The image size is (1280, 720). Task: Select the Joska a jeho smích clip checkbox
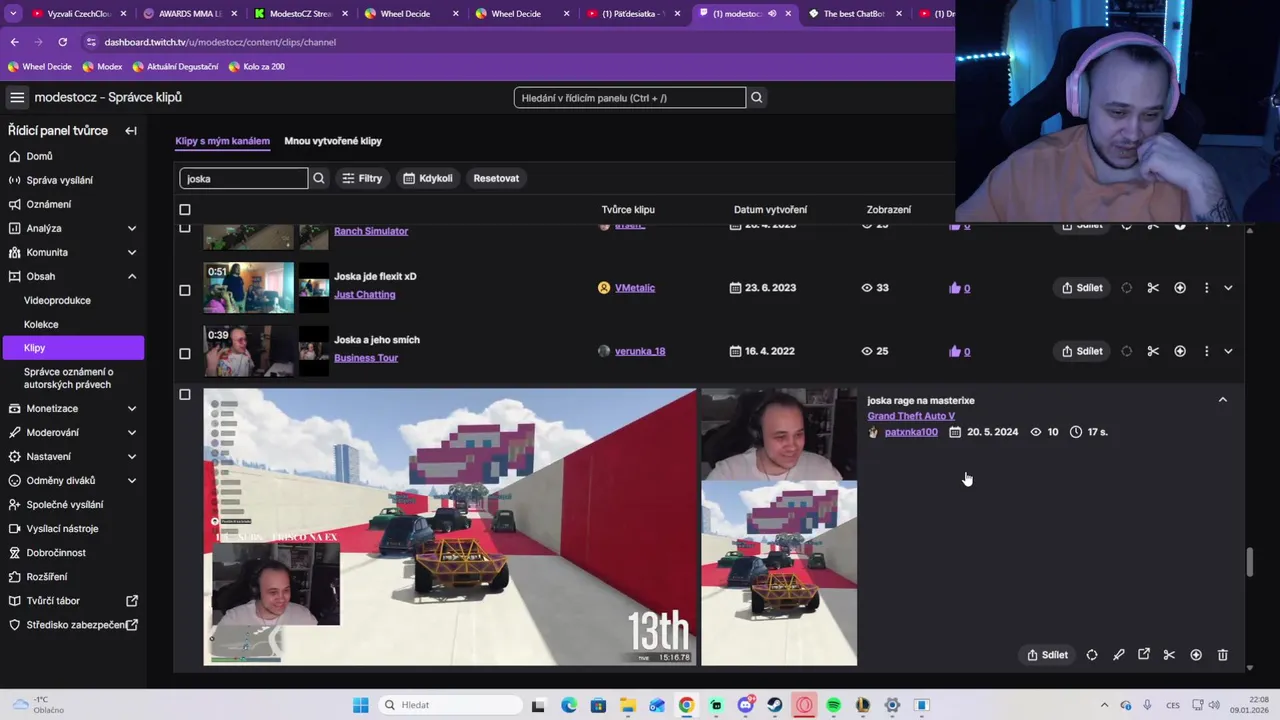tap(184, 353)
